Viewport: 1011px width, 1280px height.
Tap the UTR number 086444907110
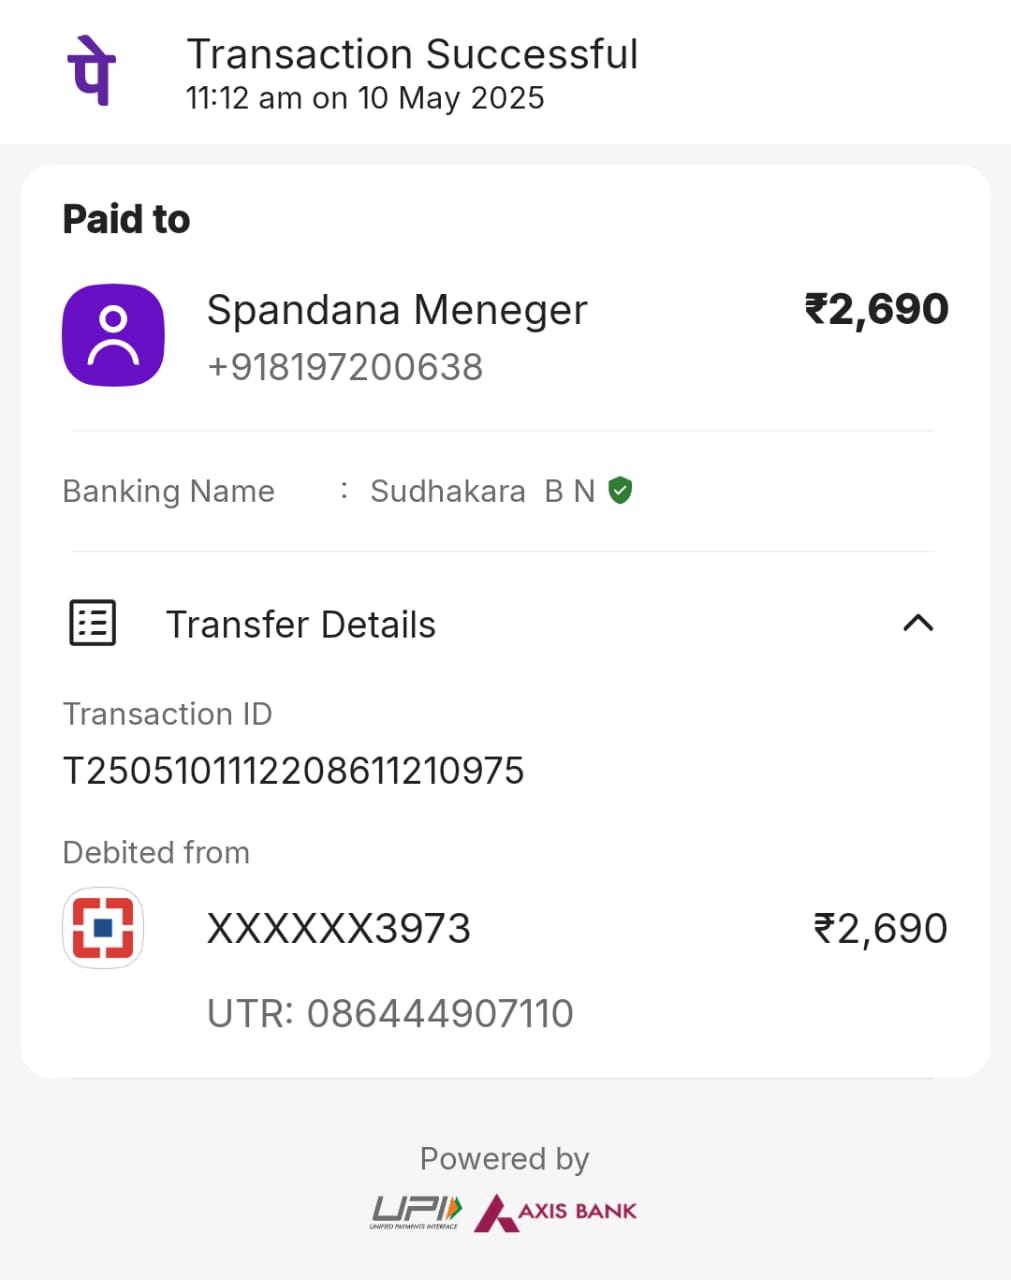tap(390, 1013)
